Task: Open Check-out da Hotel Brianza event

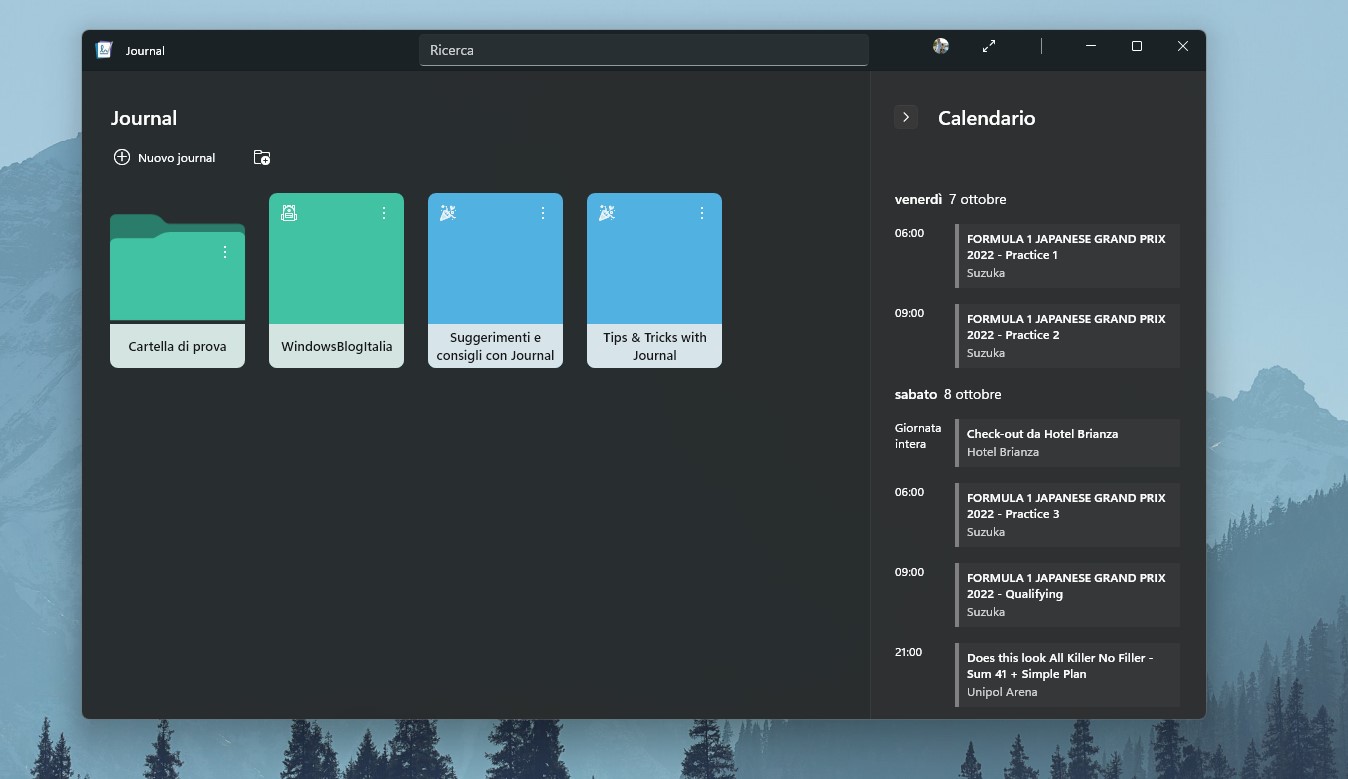Action: tap(1068, 443)
